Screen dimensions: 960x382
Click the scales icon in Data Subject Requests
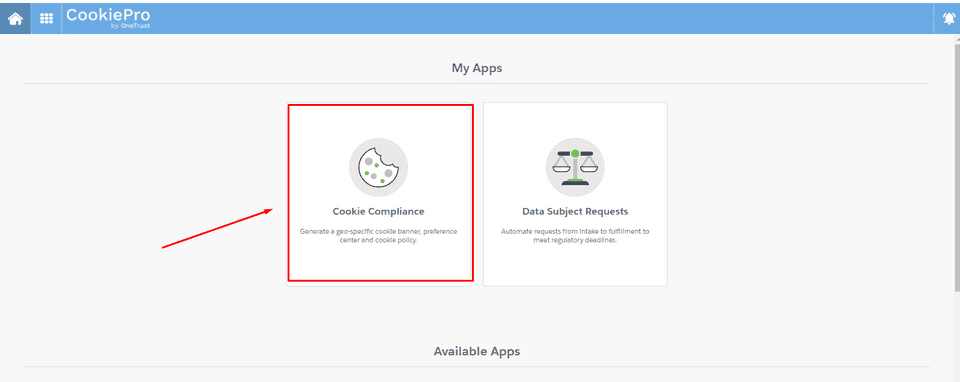tap(575, 167)
